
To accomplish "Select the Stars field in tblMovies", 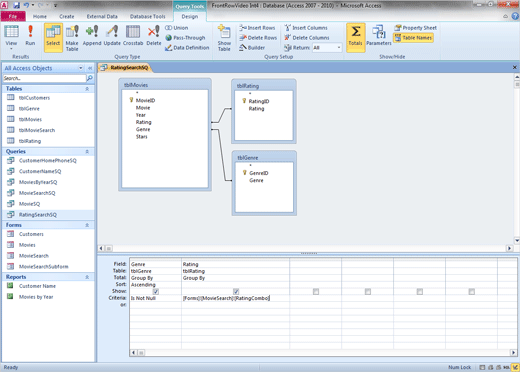I will tap(141, 137).
